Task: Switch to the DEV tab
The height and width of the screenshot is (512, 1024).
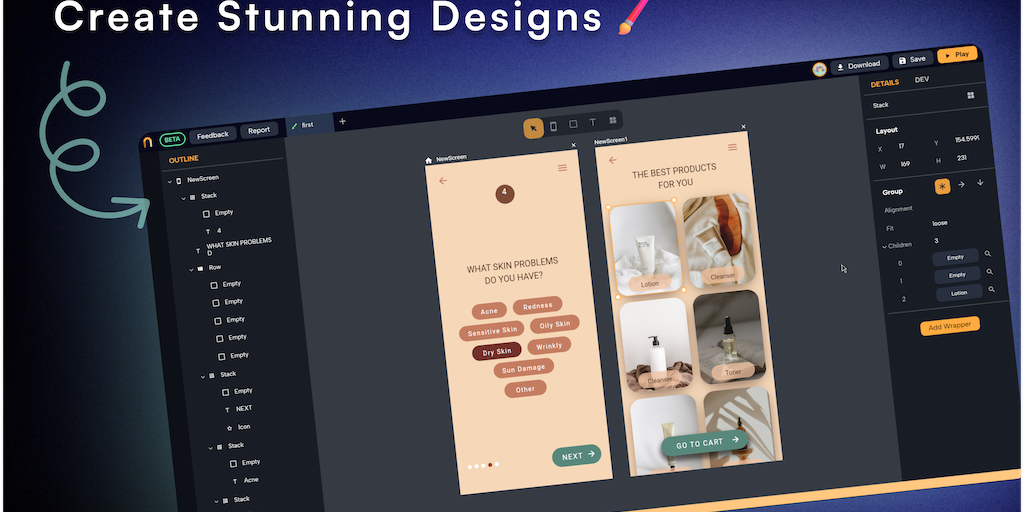Action: coord(921,79)
